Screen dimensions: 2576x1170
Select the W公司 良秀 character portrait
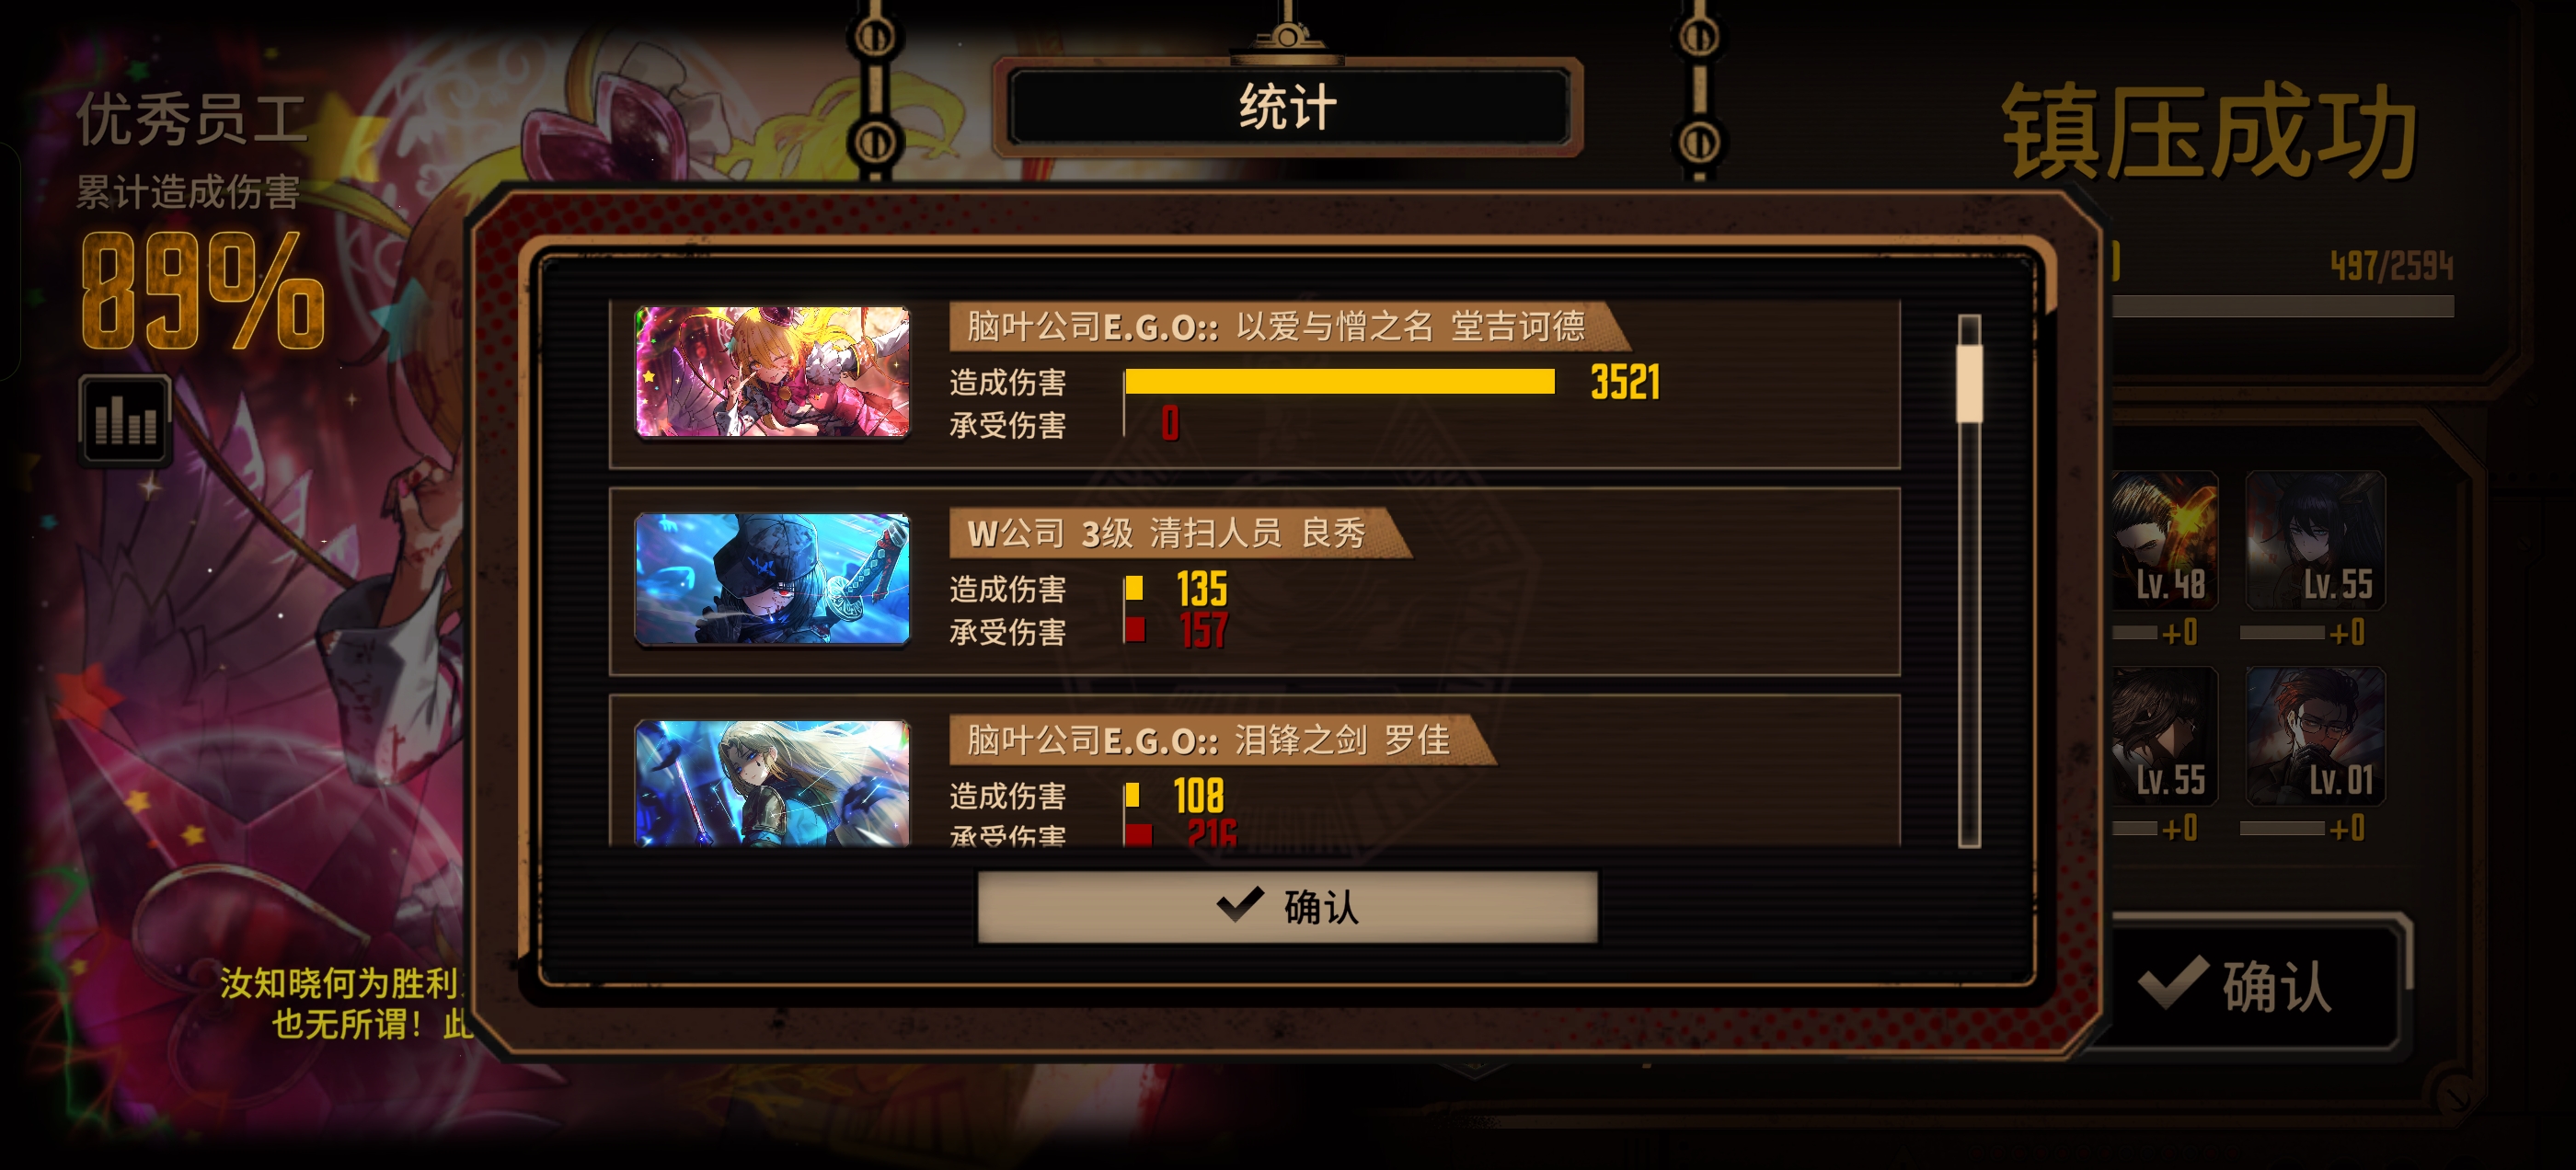click(x=772, y=579)
